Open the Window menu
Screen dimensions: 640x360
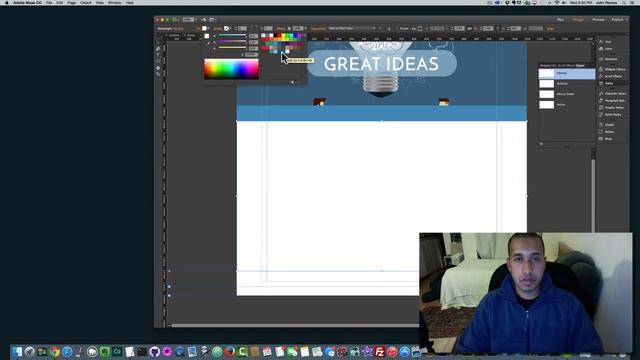click(x=115, y=2)
